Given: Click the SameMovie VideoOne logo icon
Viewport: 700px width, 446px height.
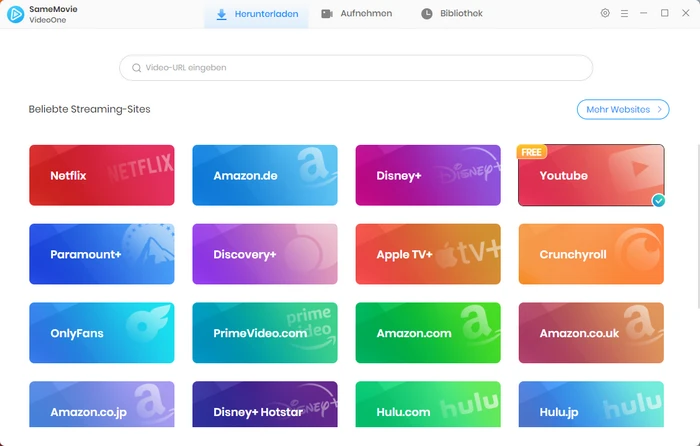Looking at the screenshot, I should tap(16, 14).
